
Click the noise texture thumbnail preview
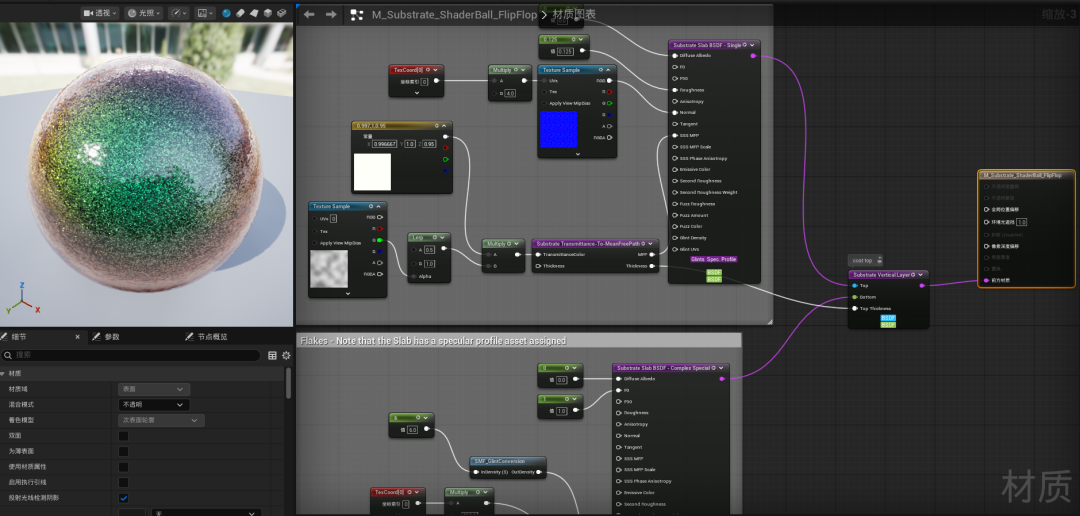click(329, 269)
